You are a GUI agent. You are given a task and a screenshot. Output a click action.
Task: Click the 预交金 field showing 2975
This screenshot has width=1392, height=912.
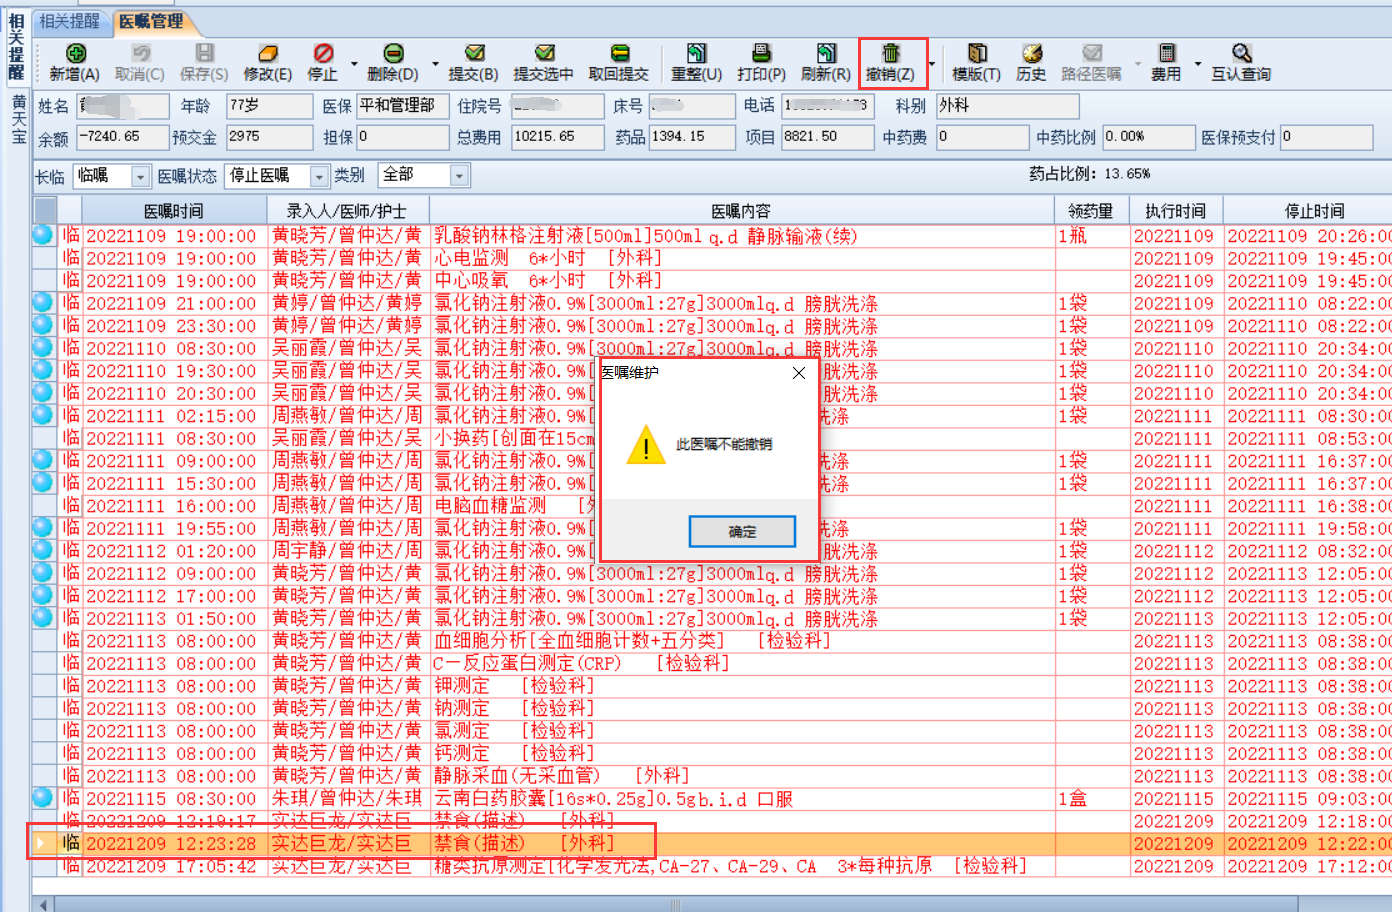(x=269, y=137)
